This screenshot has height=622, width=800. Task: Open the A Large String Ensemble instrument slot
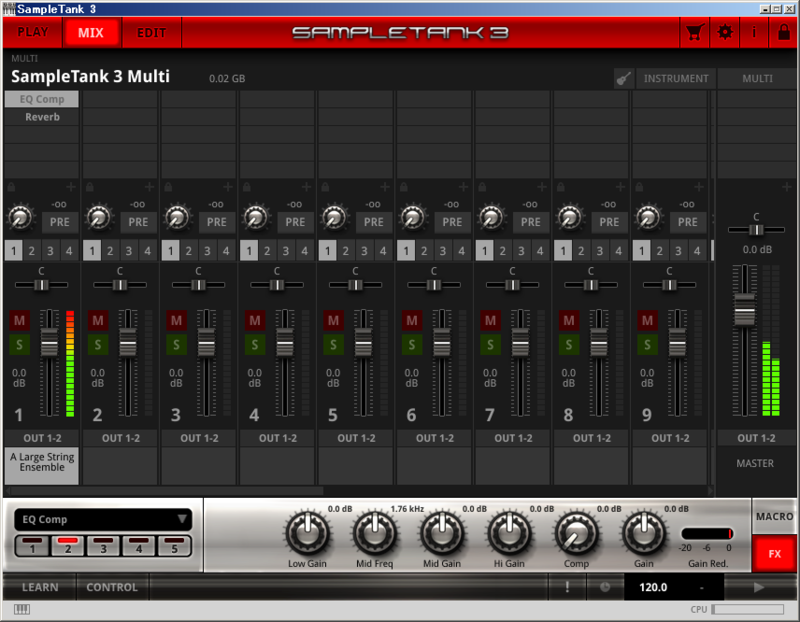tap(42, 466)
